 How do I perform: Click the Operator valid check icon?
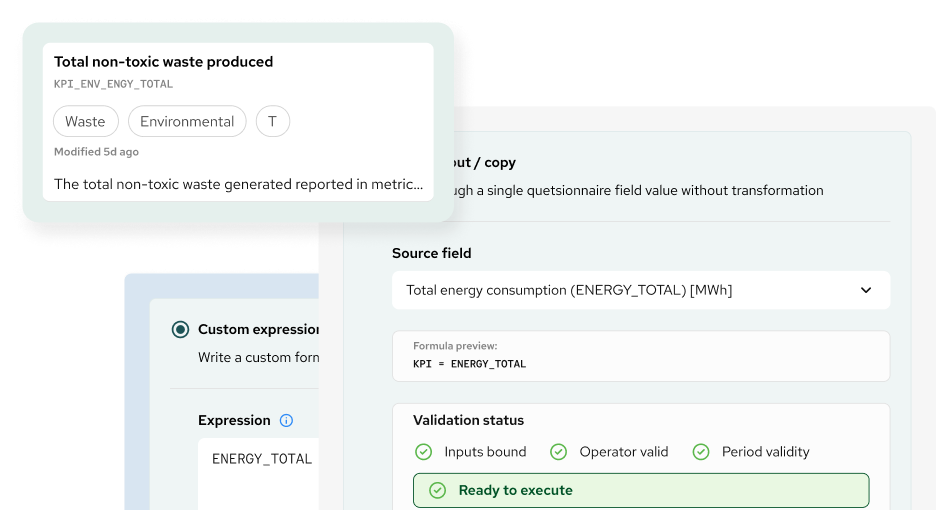point(558,452)
